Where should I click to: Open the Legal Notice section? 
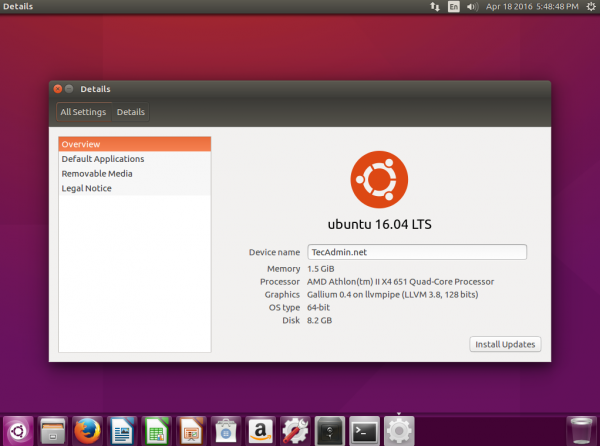[87, 188]
